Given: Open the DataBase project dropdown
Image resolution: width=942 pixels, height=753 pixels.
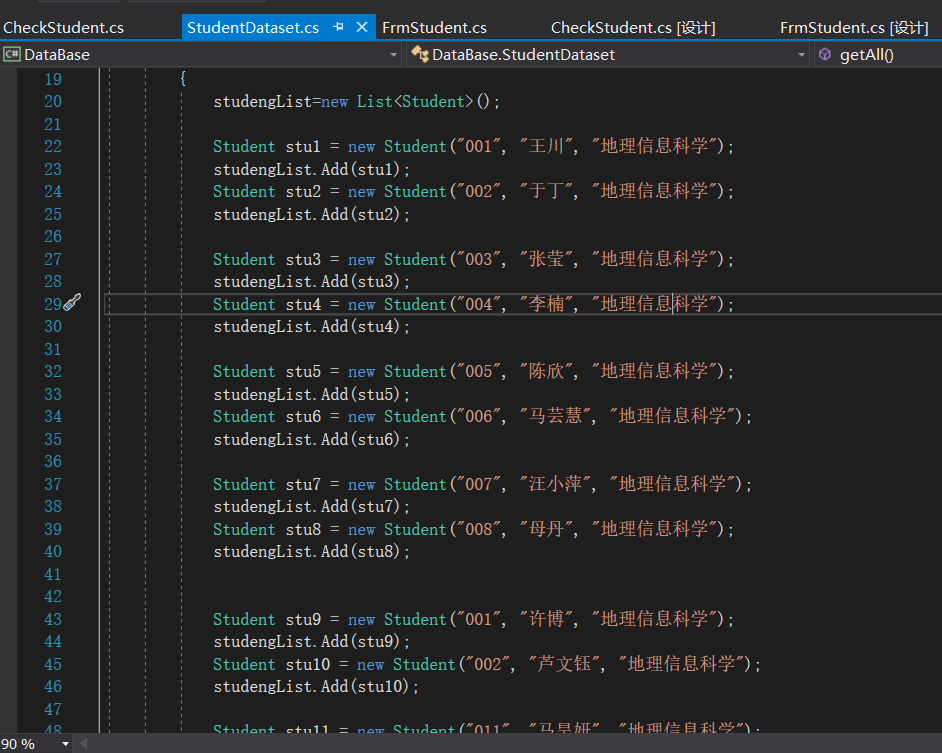Looking at the screenshot, I should point(394,55).
